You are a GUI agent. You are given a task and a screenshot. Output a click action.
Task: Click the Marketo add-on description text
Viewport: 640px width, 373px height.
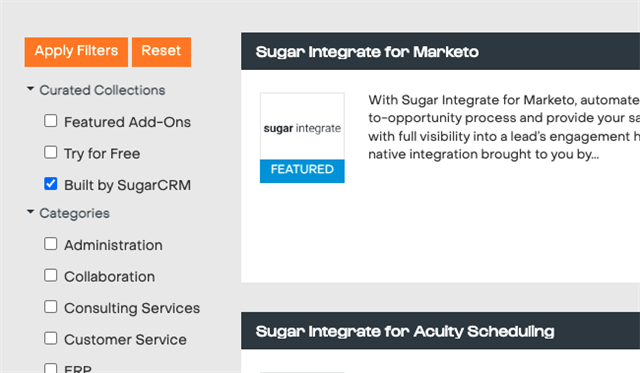tap(504, 127)
